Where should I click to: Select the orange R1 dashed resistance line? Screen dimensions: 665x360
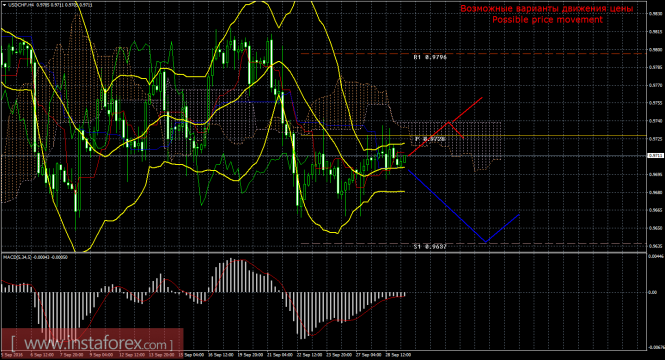(474, 53)
